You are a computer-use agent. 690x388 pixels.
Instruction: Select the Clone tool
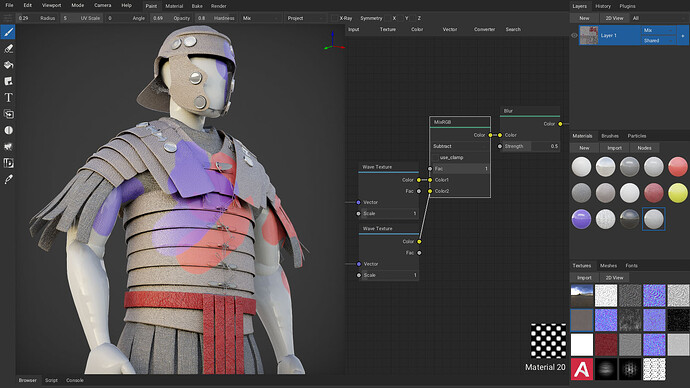coord(8,114)
